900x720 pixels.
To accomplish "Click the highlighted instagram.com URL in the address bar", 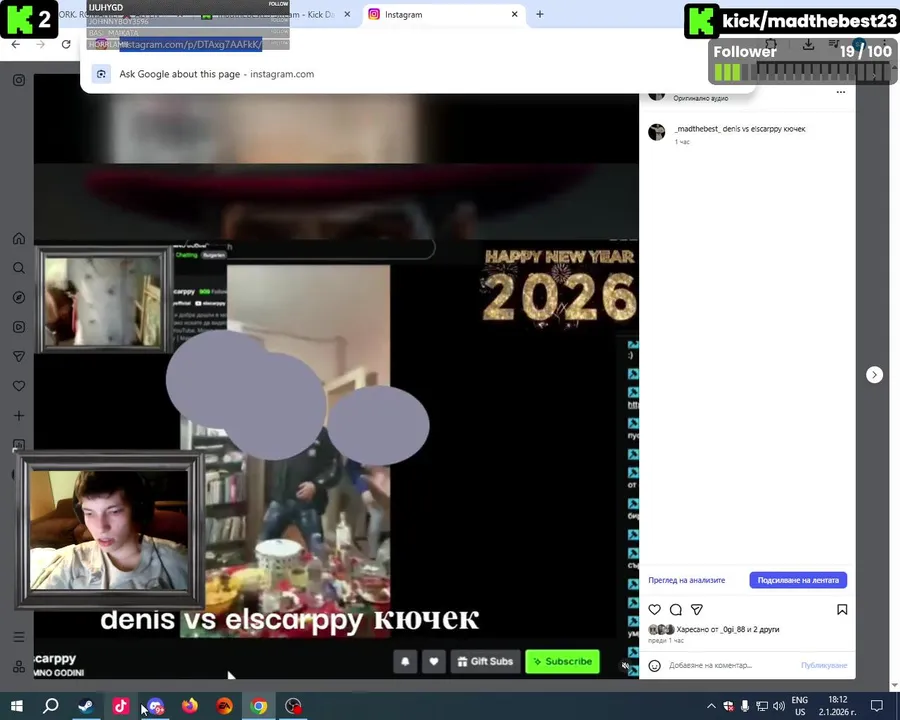I will click(191, 44).
